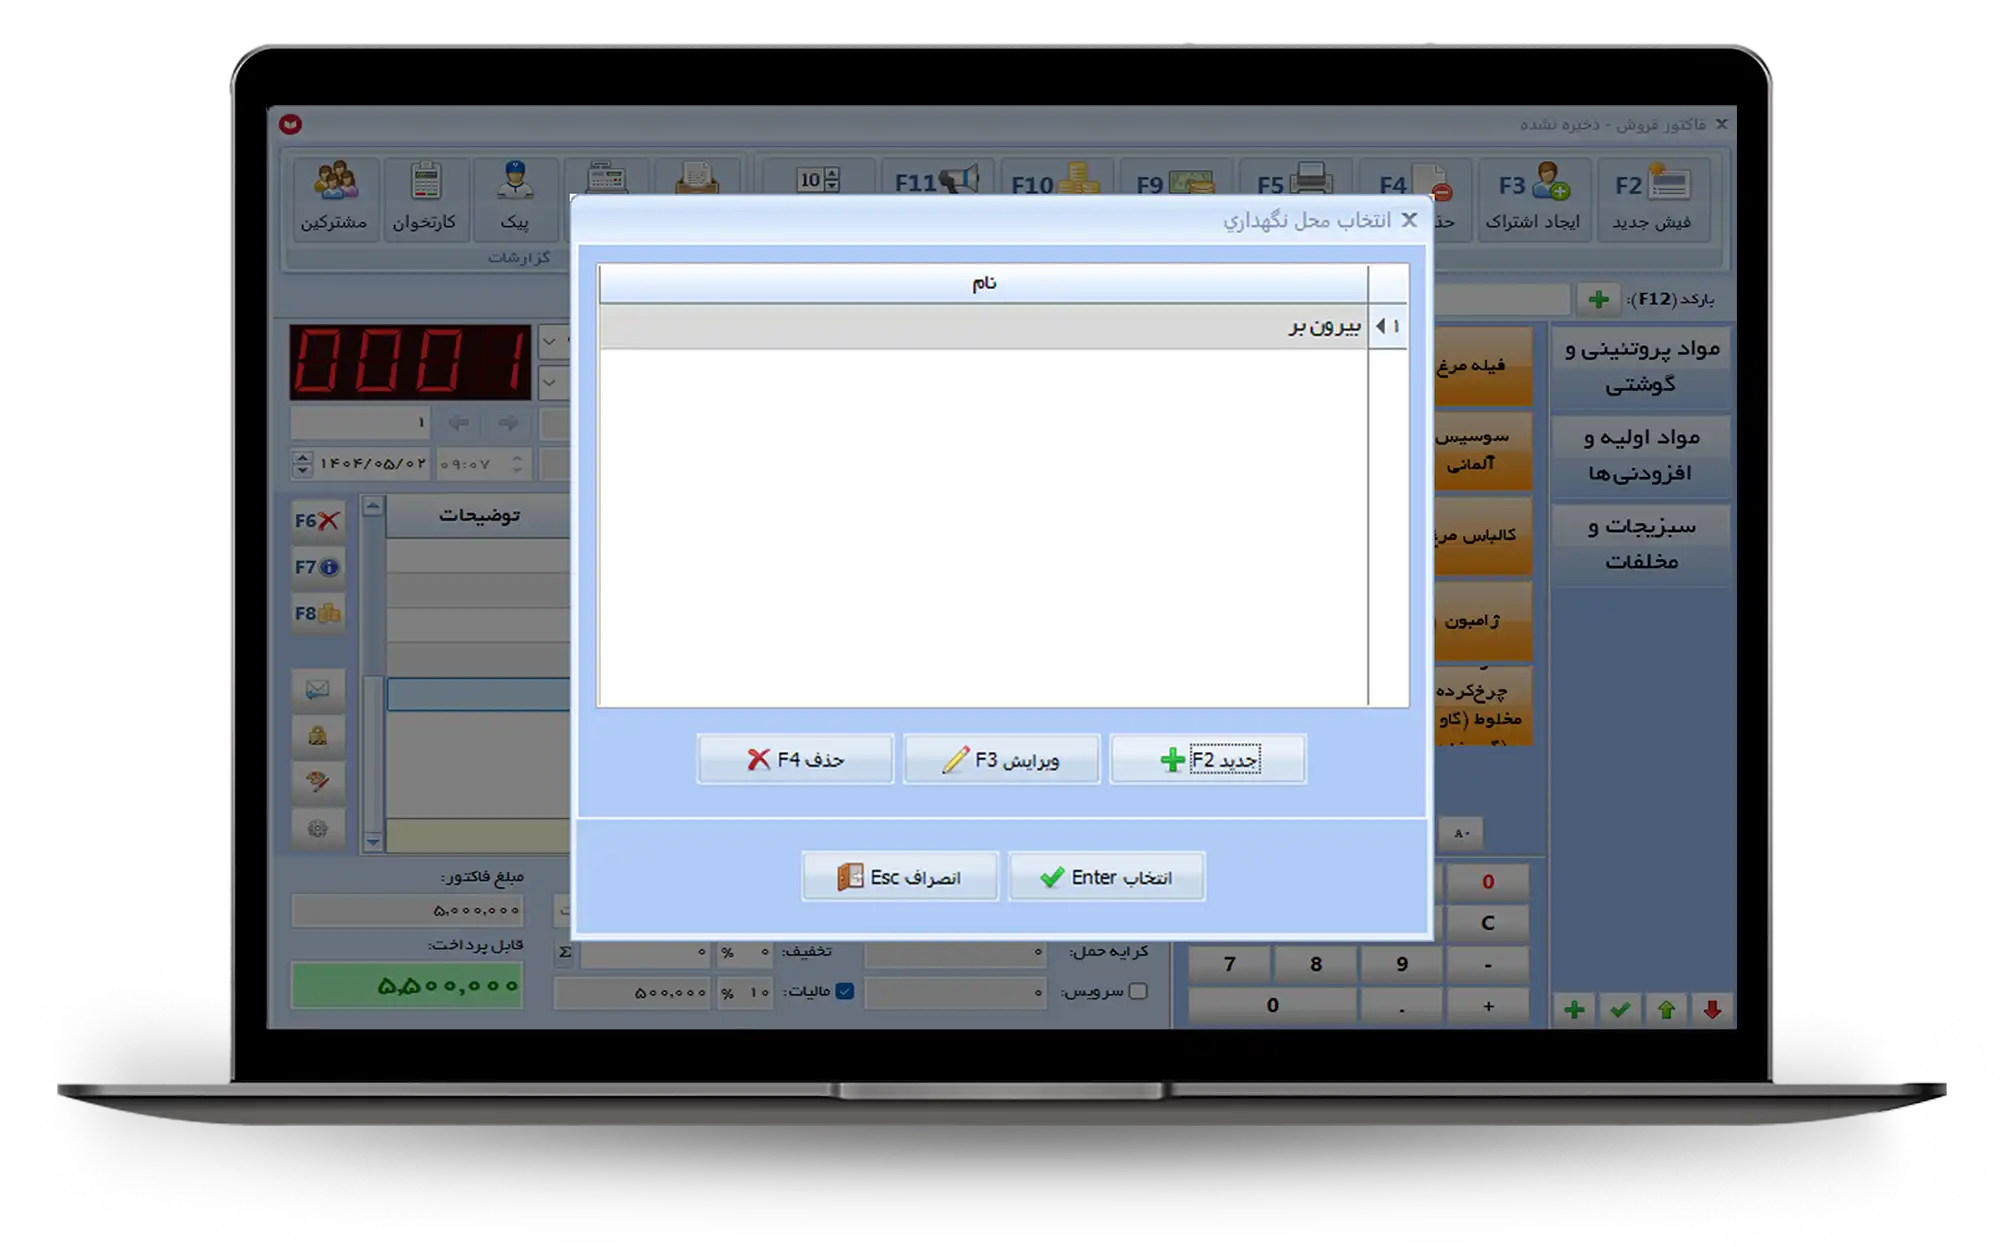Click the sigma sum icon

(x=565, y=952)
